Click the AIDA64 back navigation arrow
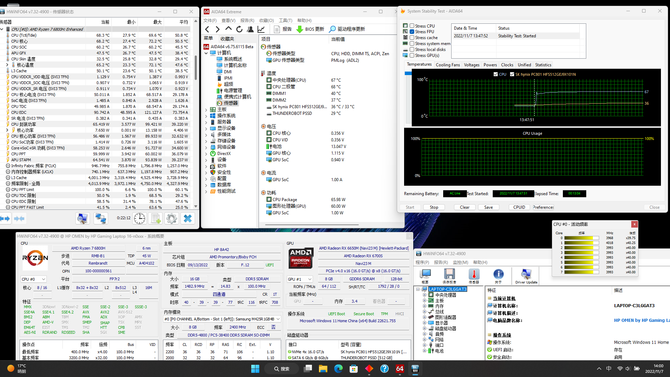670x377 pixels. 207,29
